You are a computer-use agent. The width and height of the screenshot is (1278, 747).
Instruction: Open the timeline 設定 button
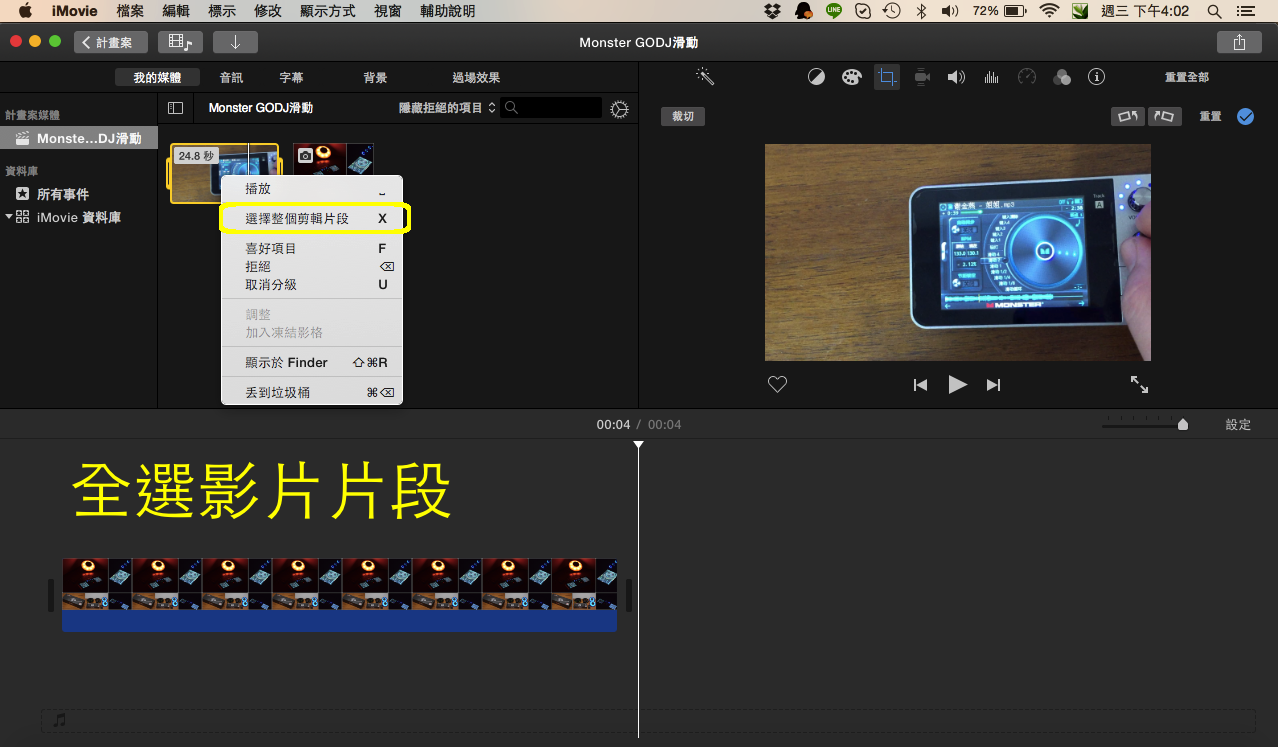tap(1238, 424)
